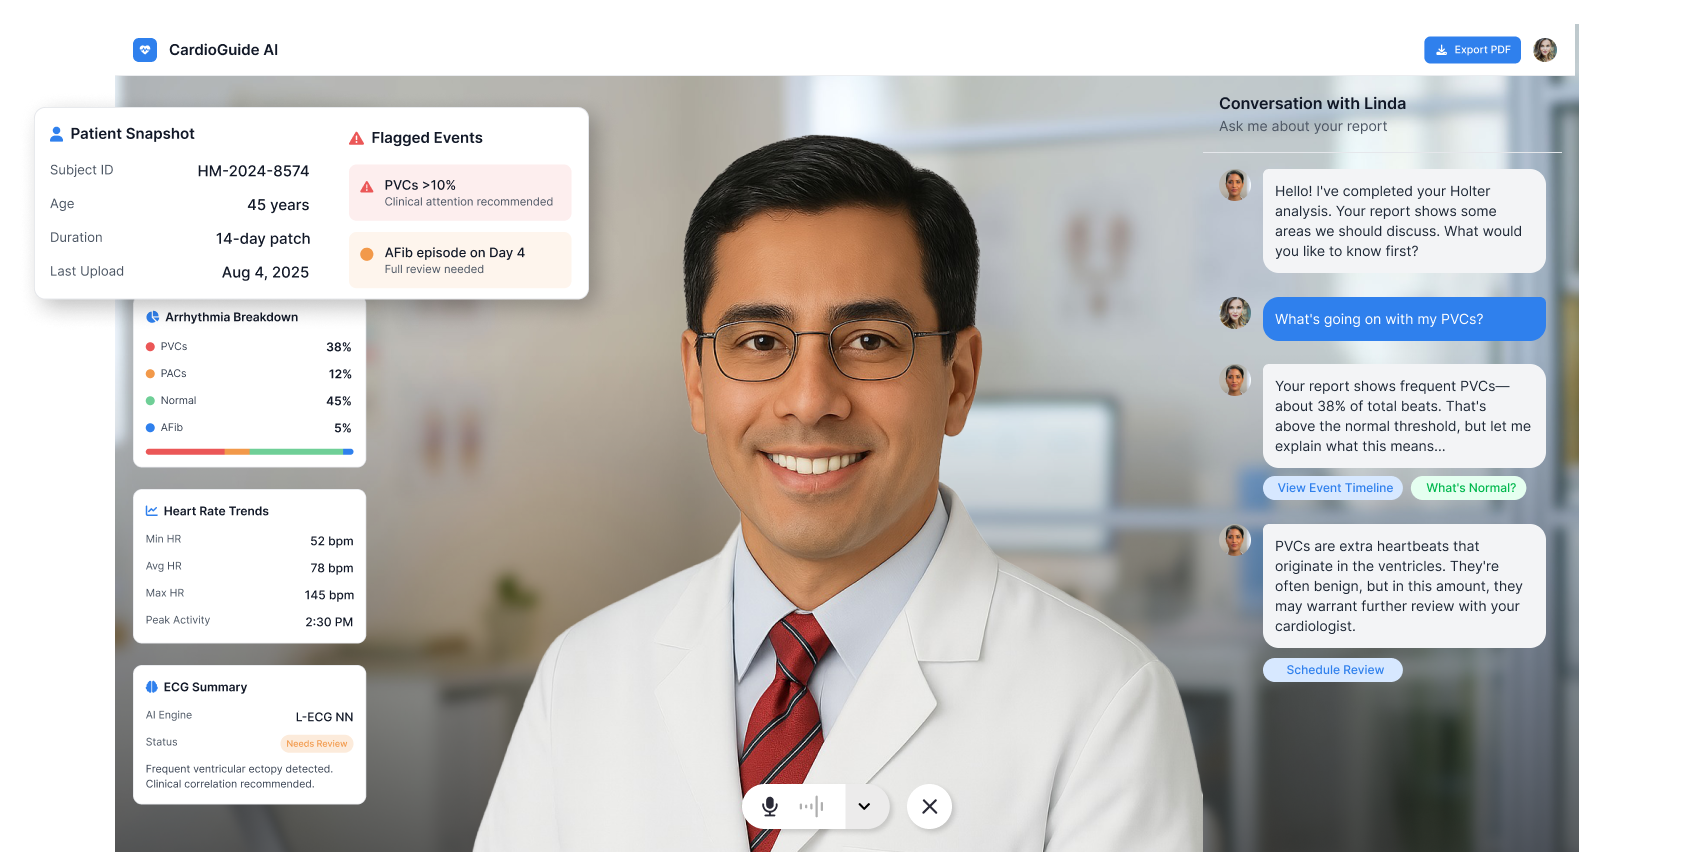Click the Flagged Events warning triangle icon
The height and width of the screenshot is (852, 1693).
tap(356, 138)
